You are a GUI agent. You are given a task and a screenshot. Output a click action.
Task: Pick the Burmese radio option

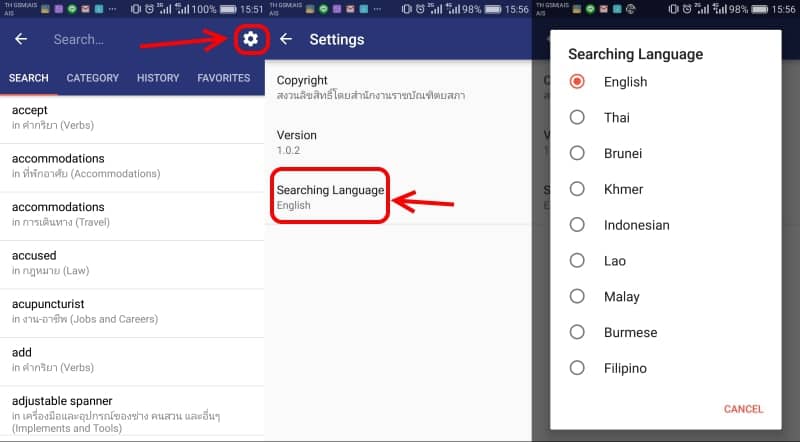577,332
